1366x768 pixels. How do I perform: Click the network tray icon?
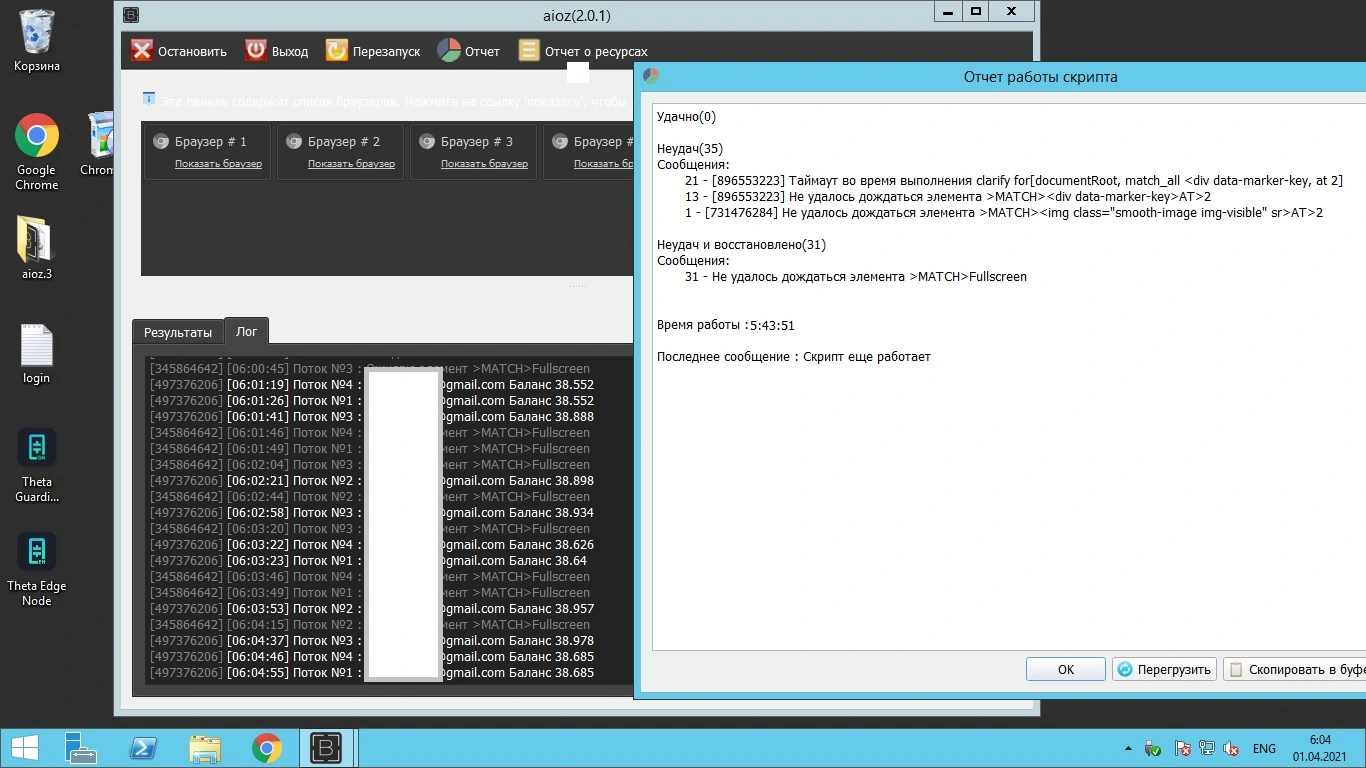1207,748
